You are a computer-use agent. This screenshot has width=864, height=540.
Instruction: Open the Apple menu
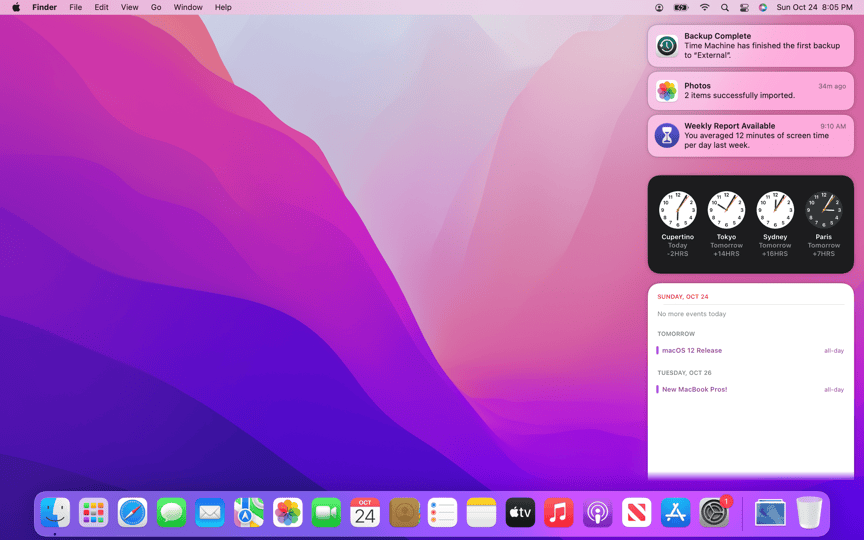pos(16,7)
